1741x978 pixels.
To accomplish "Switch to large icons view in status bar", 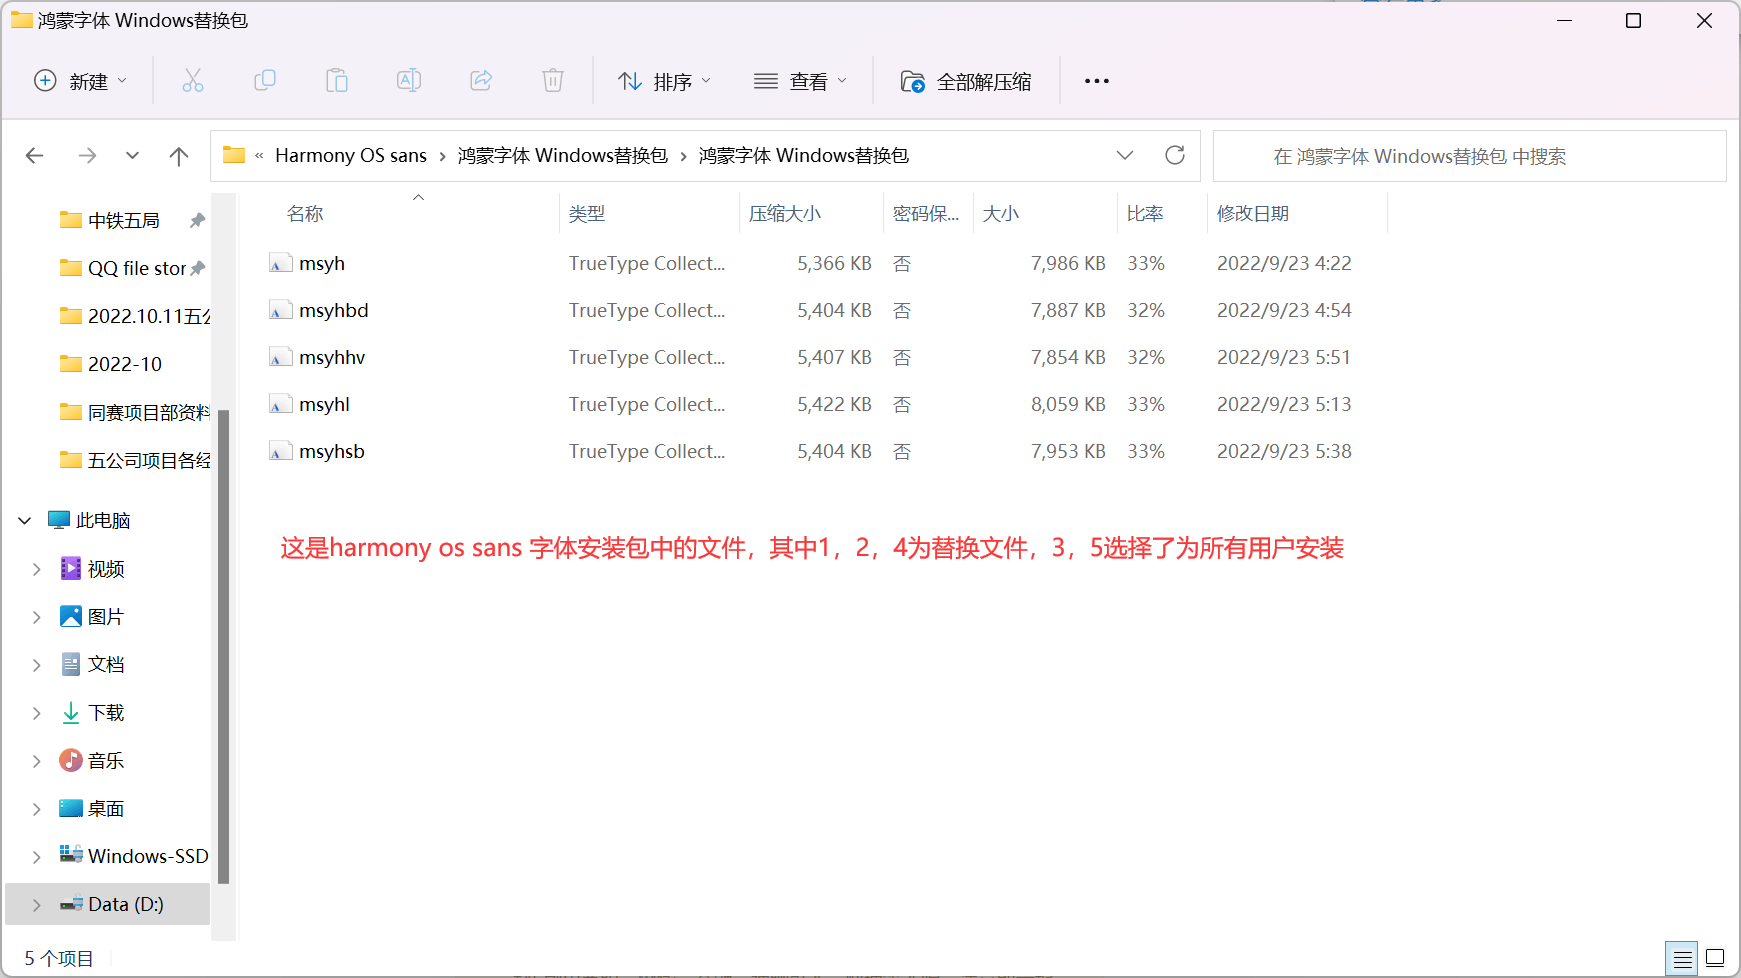I will (1715, 959).
